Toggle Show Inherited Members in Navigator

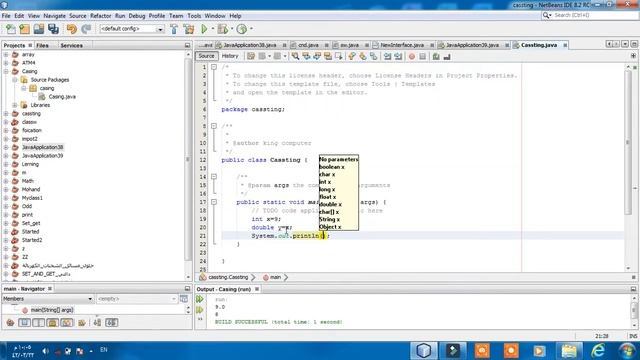point(10,323)
